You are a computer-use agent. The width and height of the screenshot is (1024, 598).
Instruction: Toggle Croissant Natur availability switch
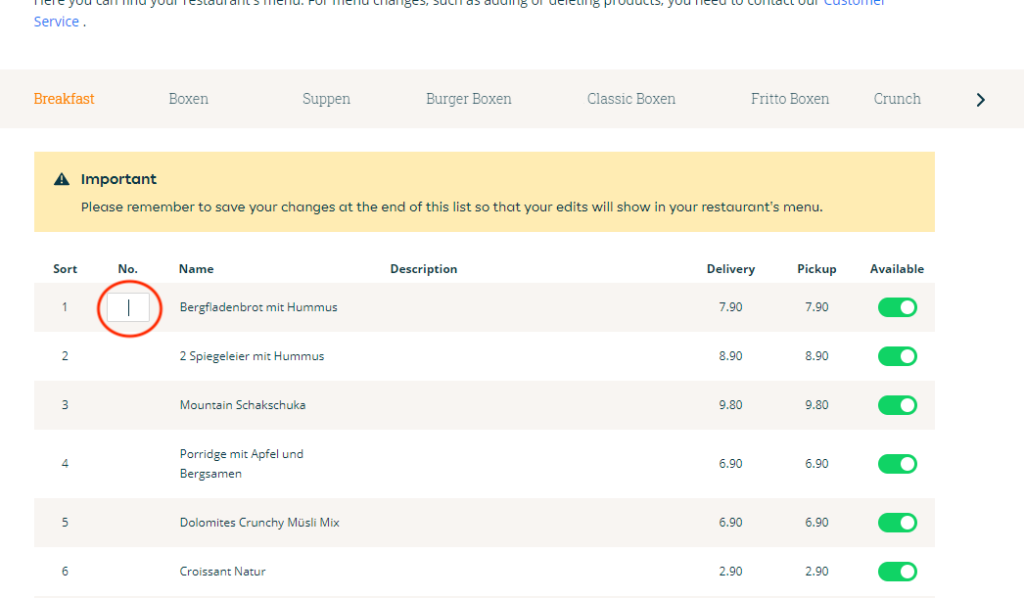tap(897, 571)
